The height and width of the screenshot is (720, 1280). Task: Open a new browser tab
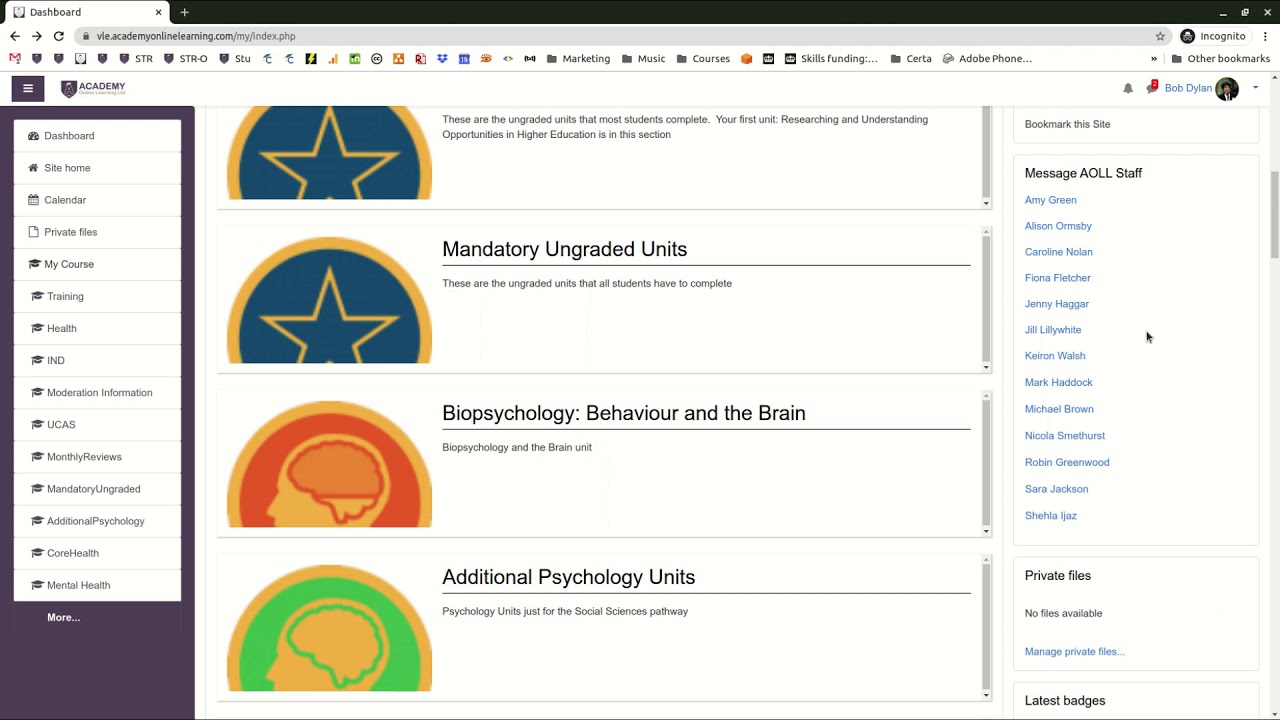click(184, 12)
